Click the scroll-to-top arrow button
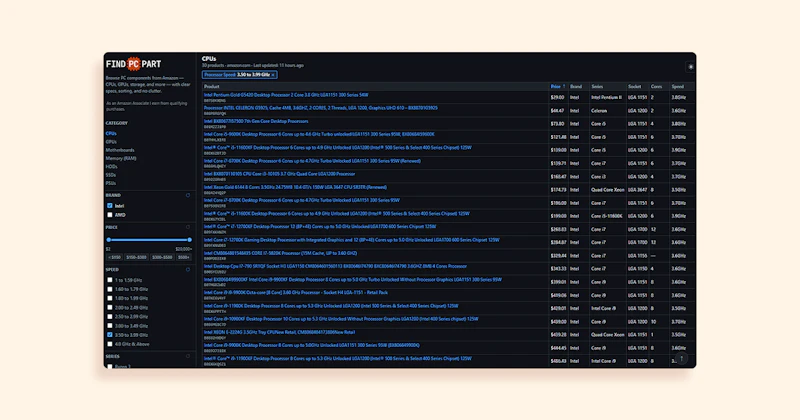Viewport: 800px width, 420px height. (682, 358)
